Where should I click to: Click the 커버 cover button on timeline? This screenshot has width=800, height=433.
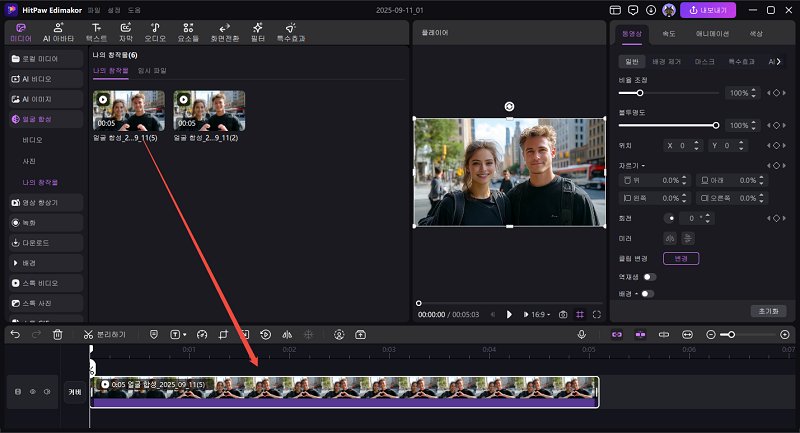[x=75, y=392]
